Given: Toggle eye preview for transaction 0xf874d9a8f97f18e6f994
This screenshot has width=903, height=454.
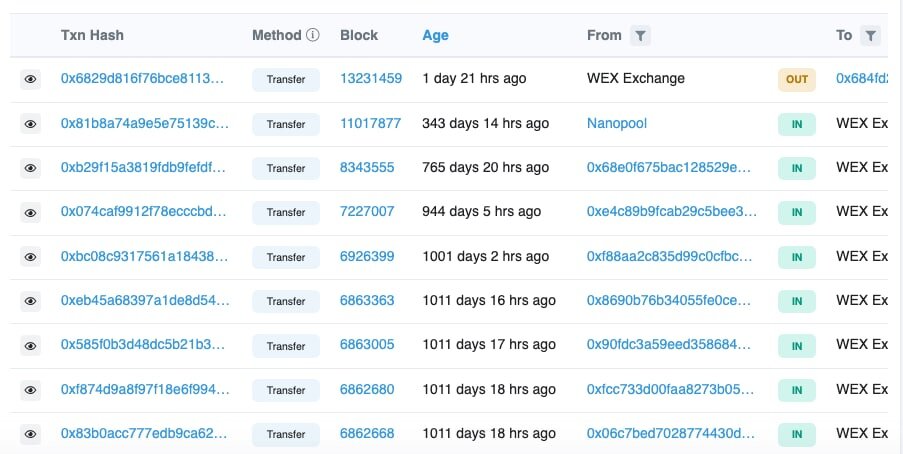Looking at the screenshot, I should 30,390.
